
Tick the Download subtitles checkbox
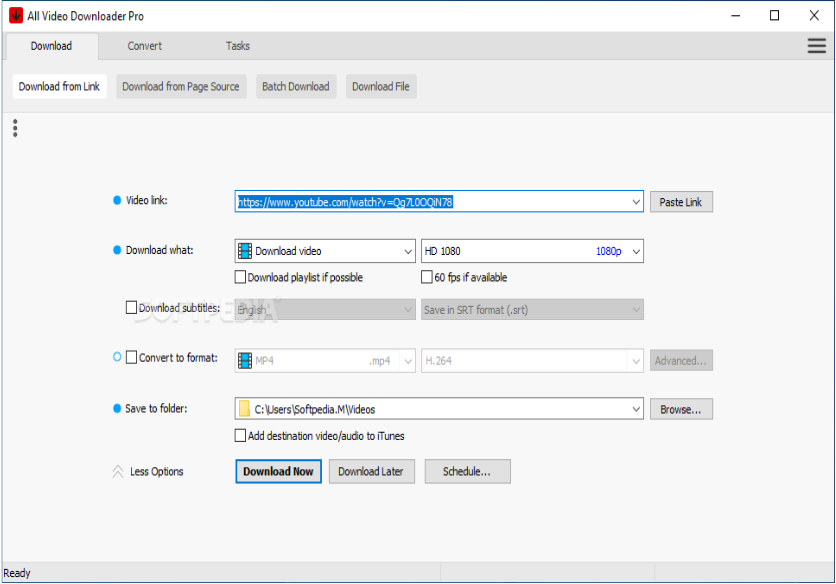tap(131, 308)
